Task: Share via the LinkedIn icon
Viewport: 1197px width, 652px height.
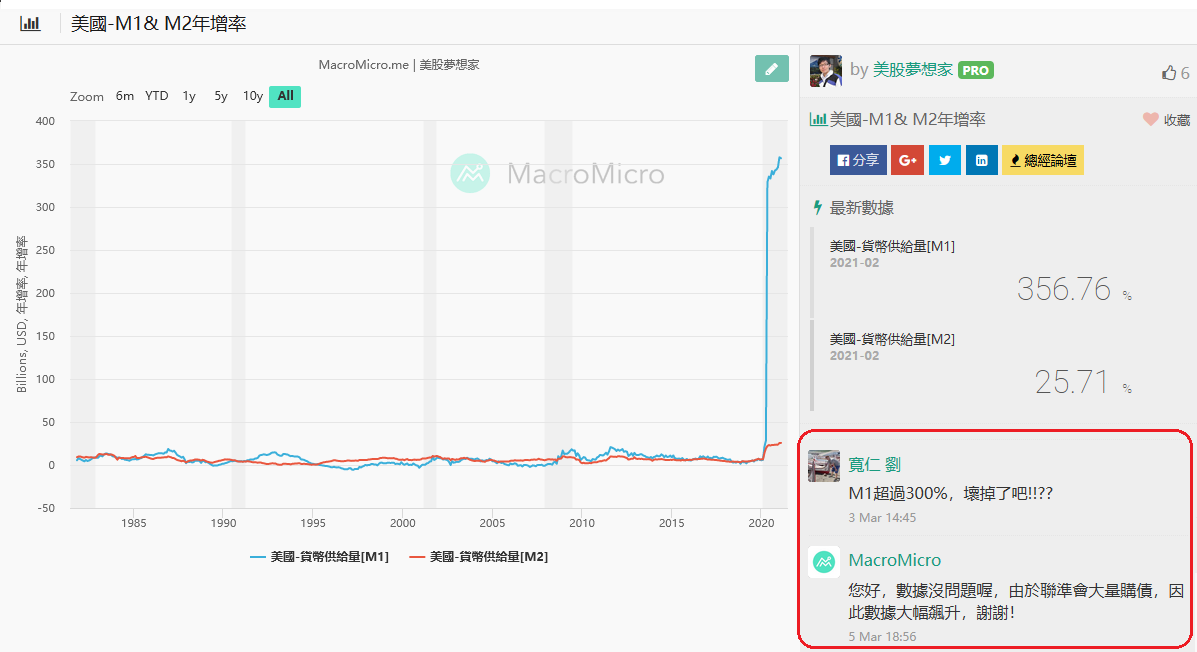Action: [x=981, y=160]
